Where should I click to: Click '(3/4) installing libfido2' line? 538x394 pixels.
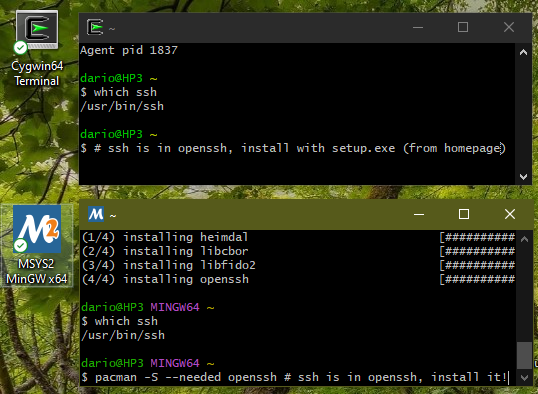click(x=168, y=265)
